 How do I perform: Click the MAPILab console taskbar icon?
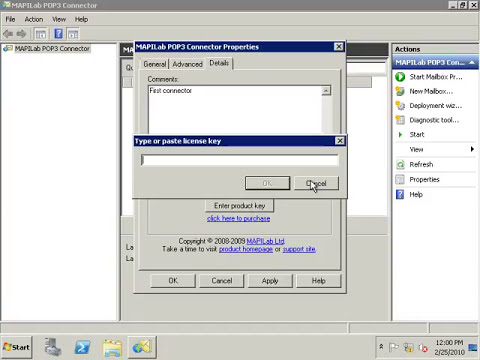pos(142,347)
